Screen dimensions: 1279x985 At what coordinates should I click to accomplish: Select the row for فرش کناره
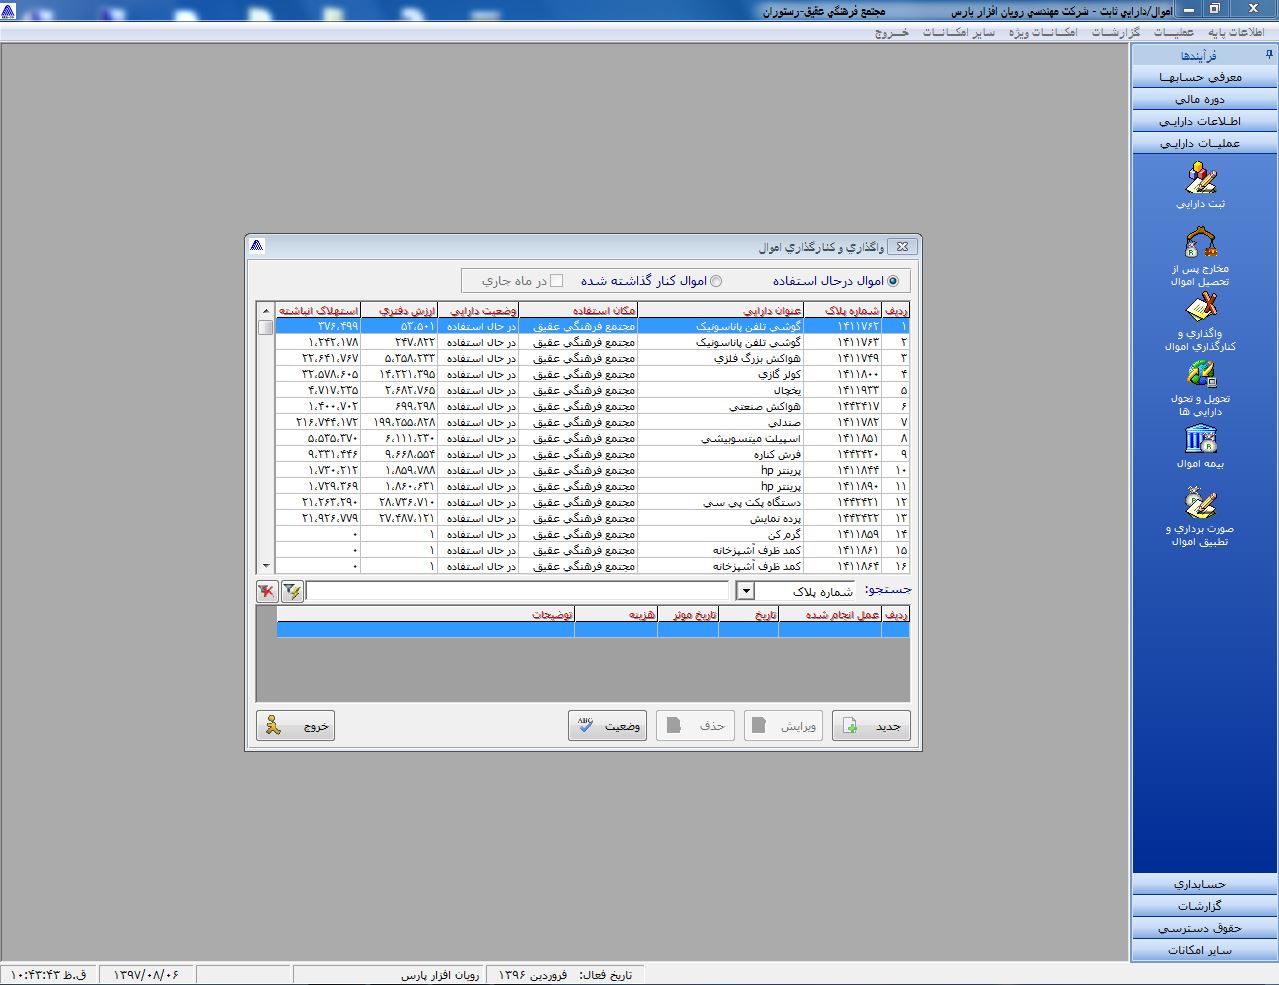[x=593, y=454]
